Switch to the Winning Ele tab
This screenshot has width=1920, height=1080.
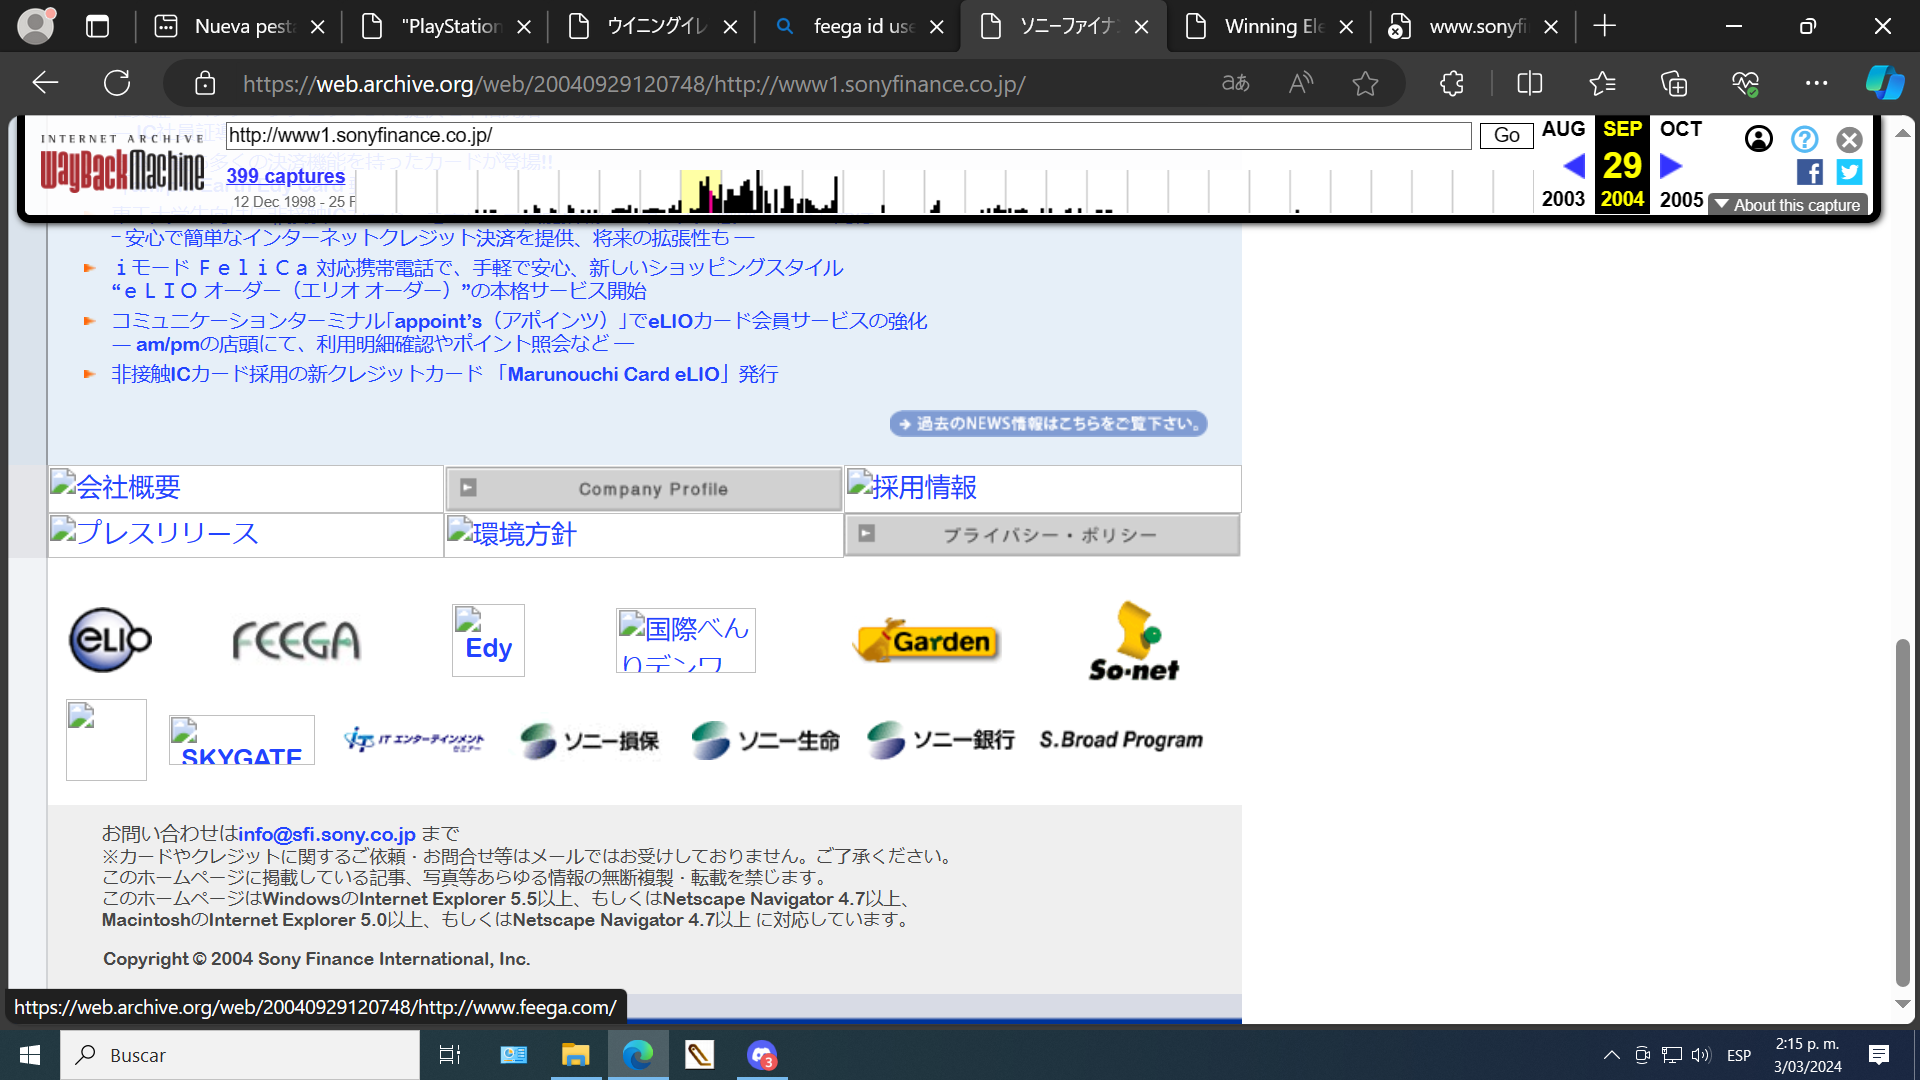(x=1270, y=26)
